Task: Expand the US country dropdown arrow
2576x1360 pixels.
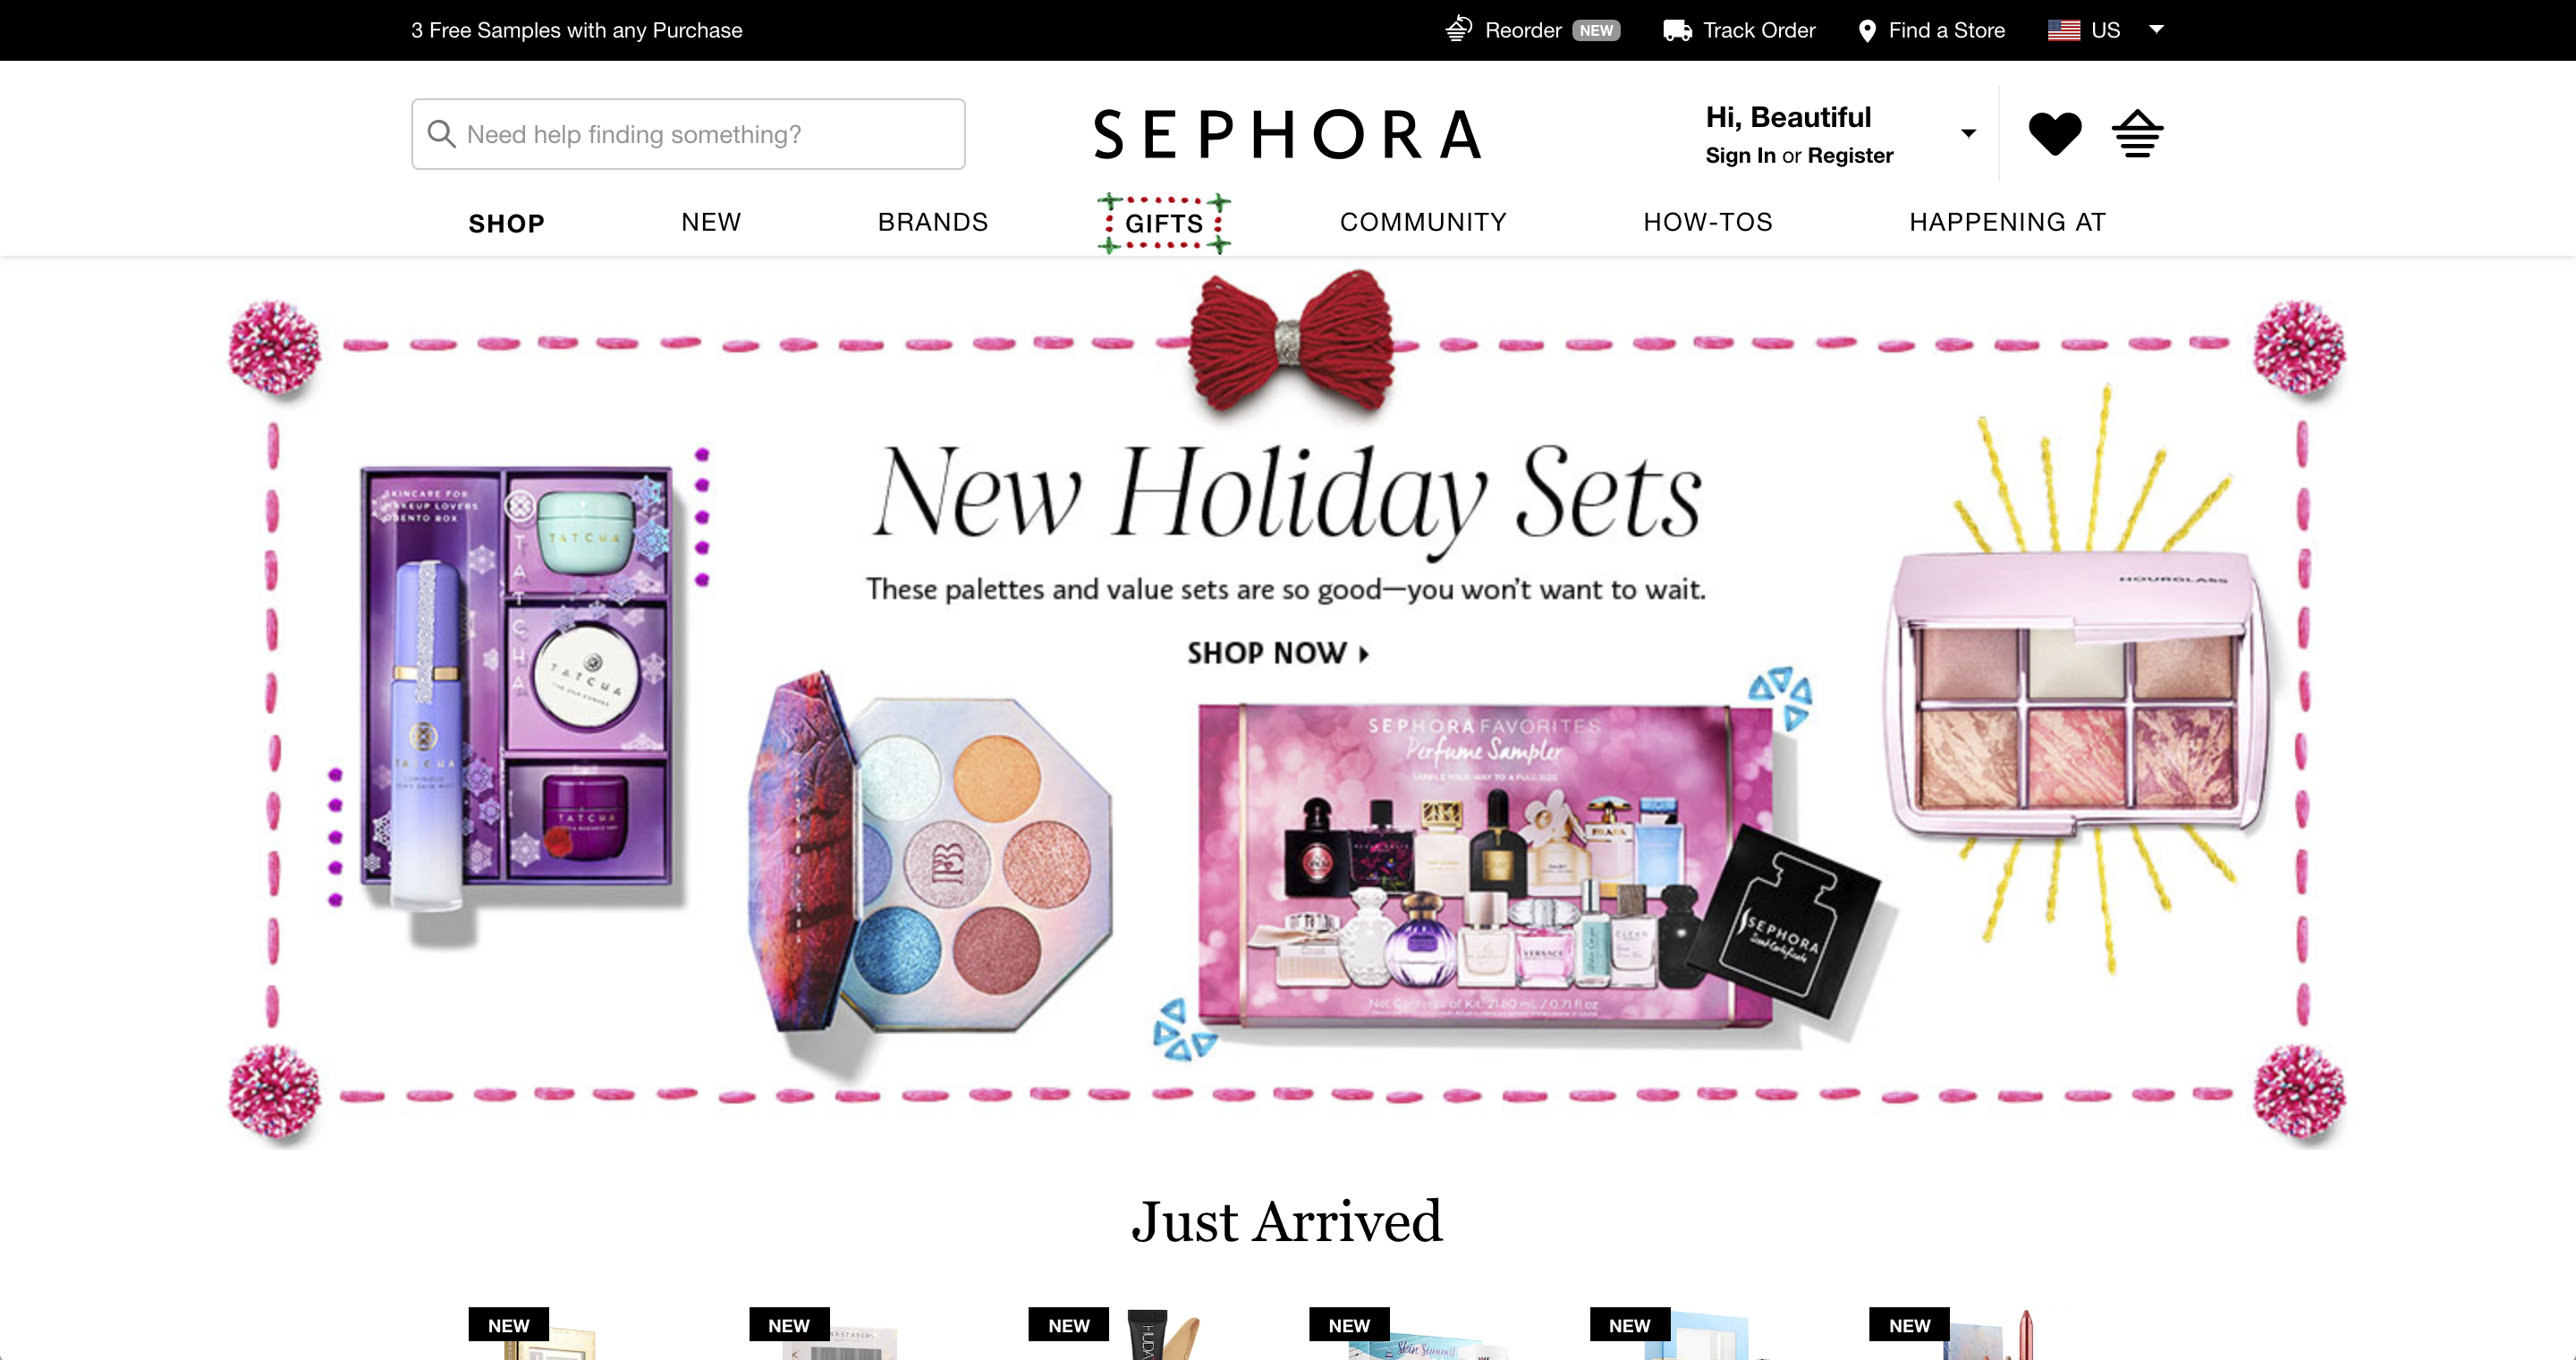Action: point(2156,30)
